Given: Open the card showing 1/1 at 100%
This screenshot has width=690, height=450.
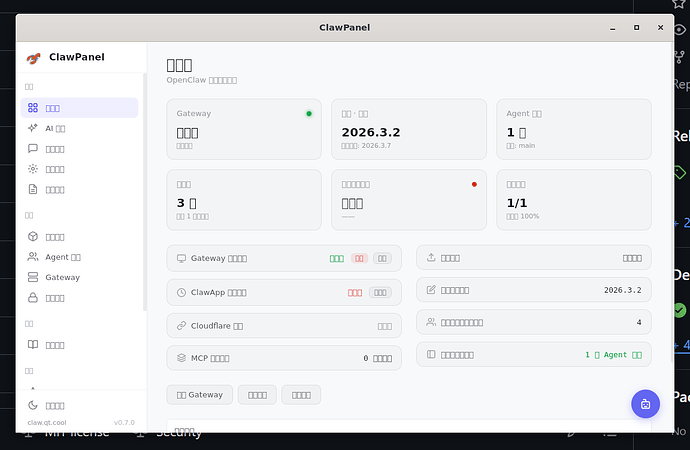Looking at the screenshot, I should [x=574, y=200].
